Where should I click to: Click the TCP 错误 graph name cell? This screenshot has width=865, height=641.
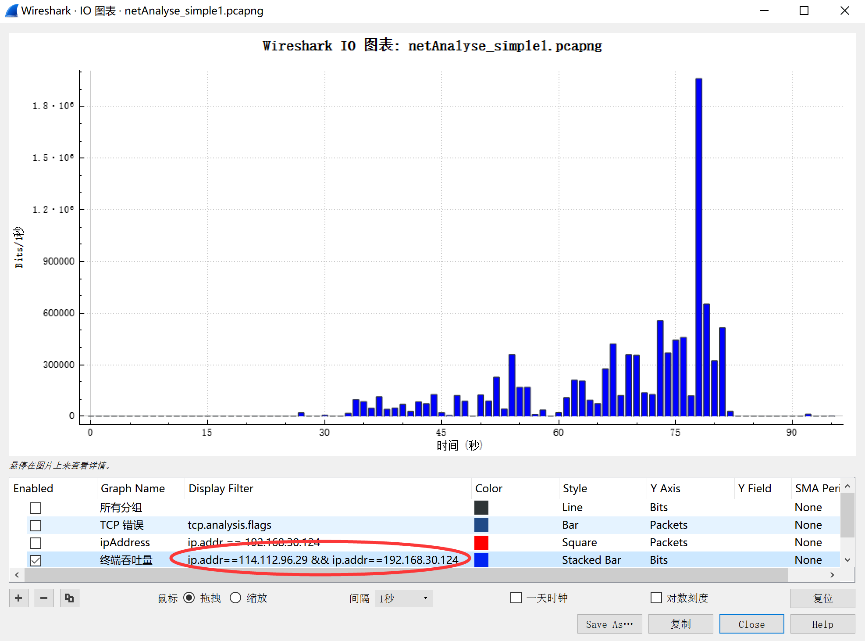click(x=122, y=525)
